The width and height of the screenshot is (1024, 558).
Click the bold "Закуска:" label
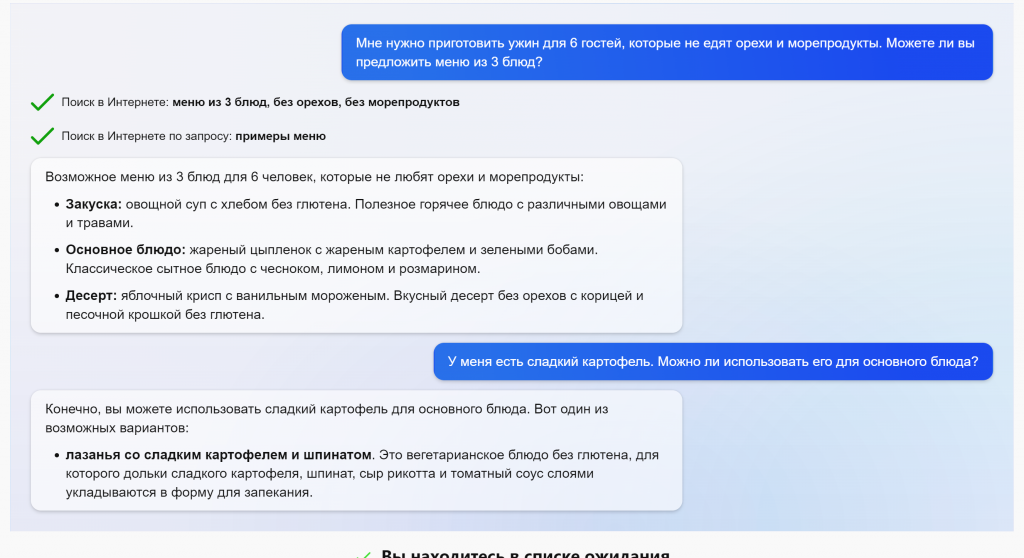pyautogui.click(x=94, y=204)
